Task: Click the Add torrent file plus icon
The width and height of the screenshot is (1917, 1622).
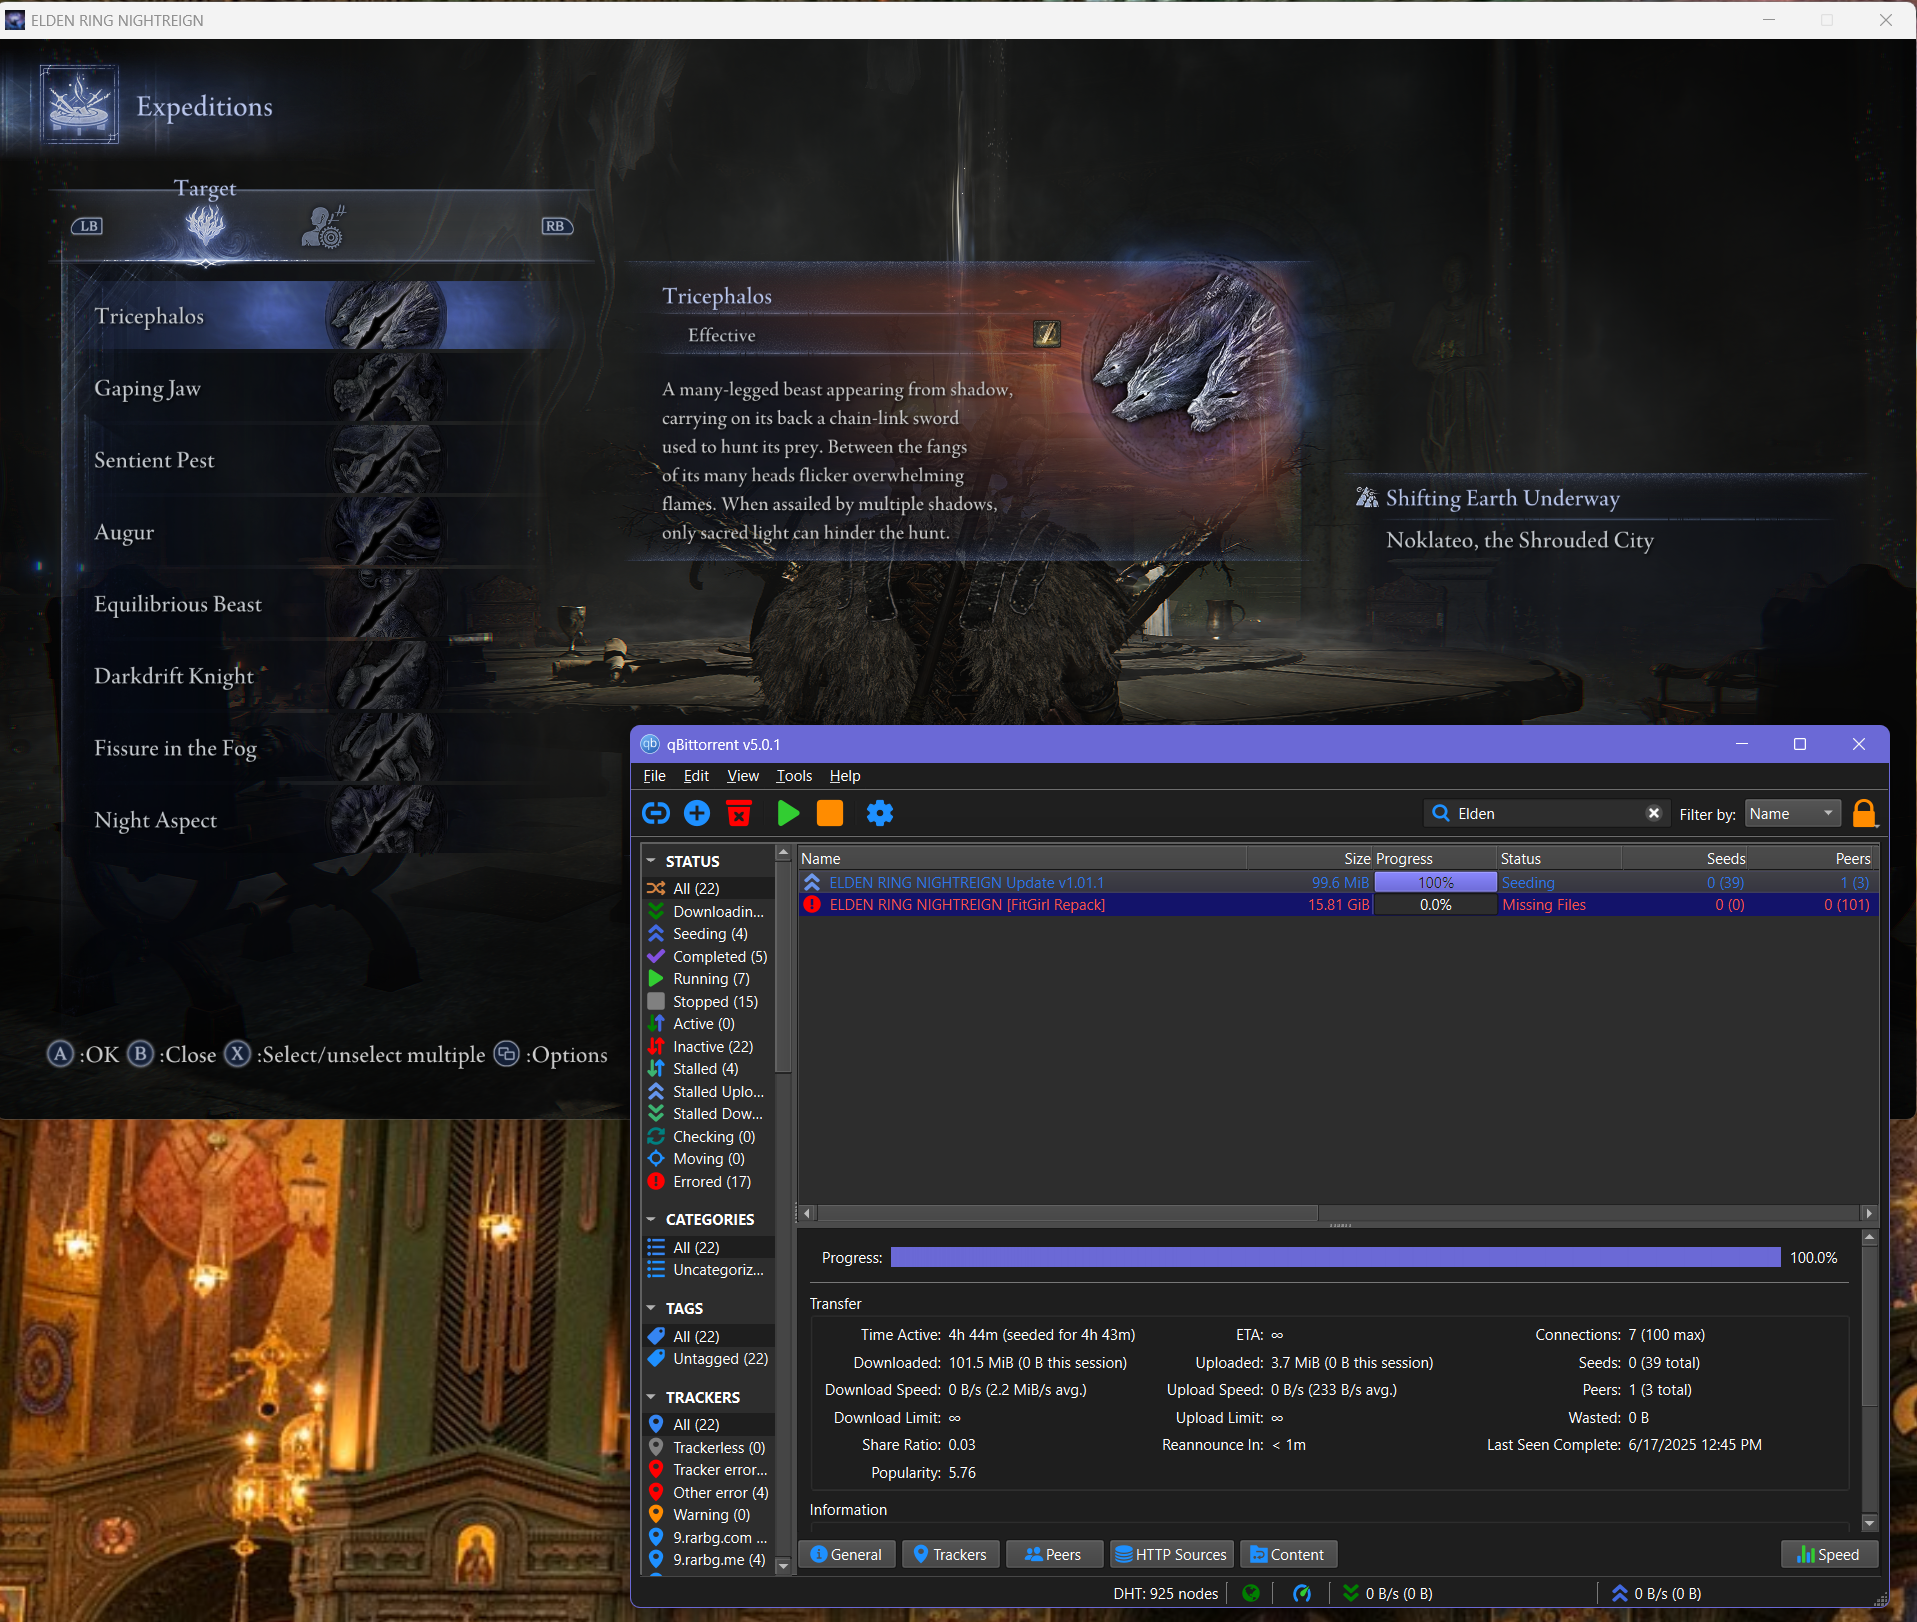Action: pos(697,813)
